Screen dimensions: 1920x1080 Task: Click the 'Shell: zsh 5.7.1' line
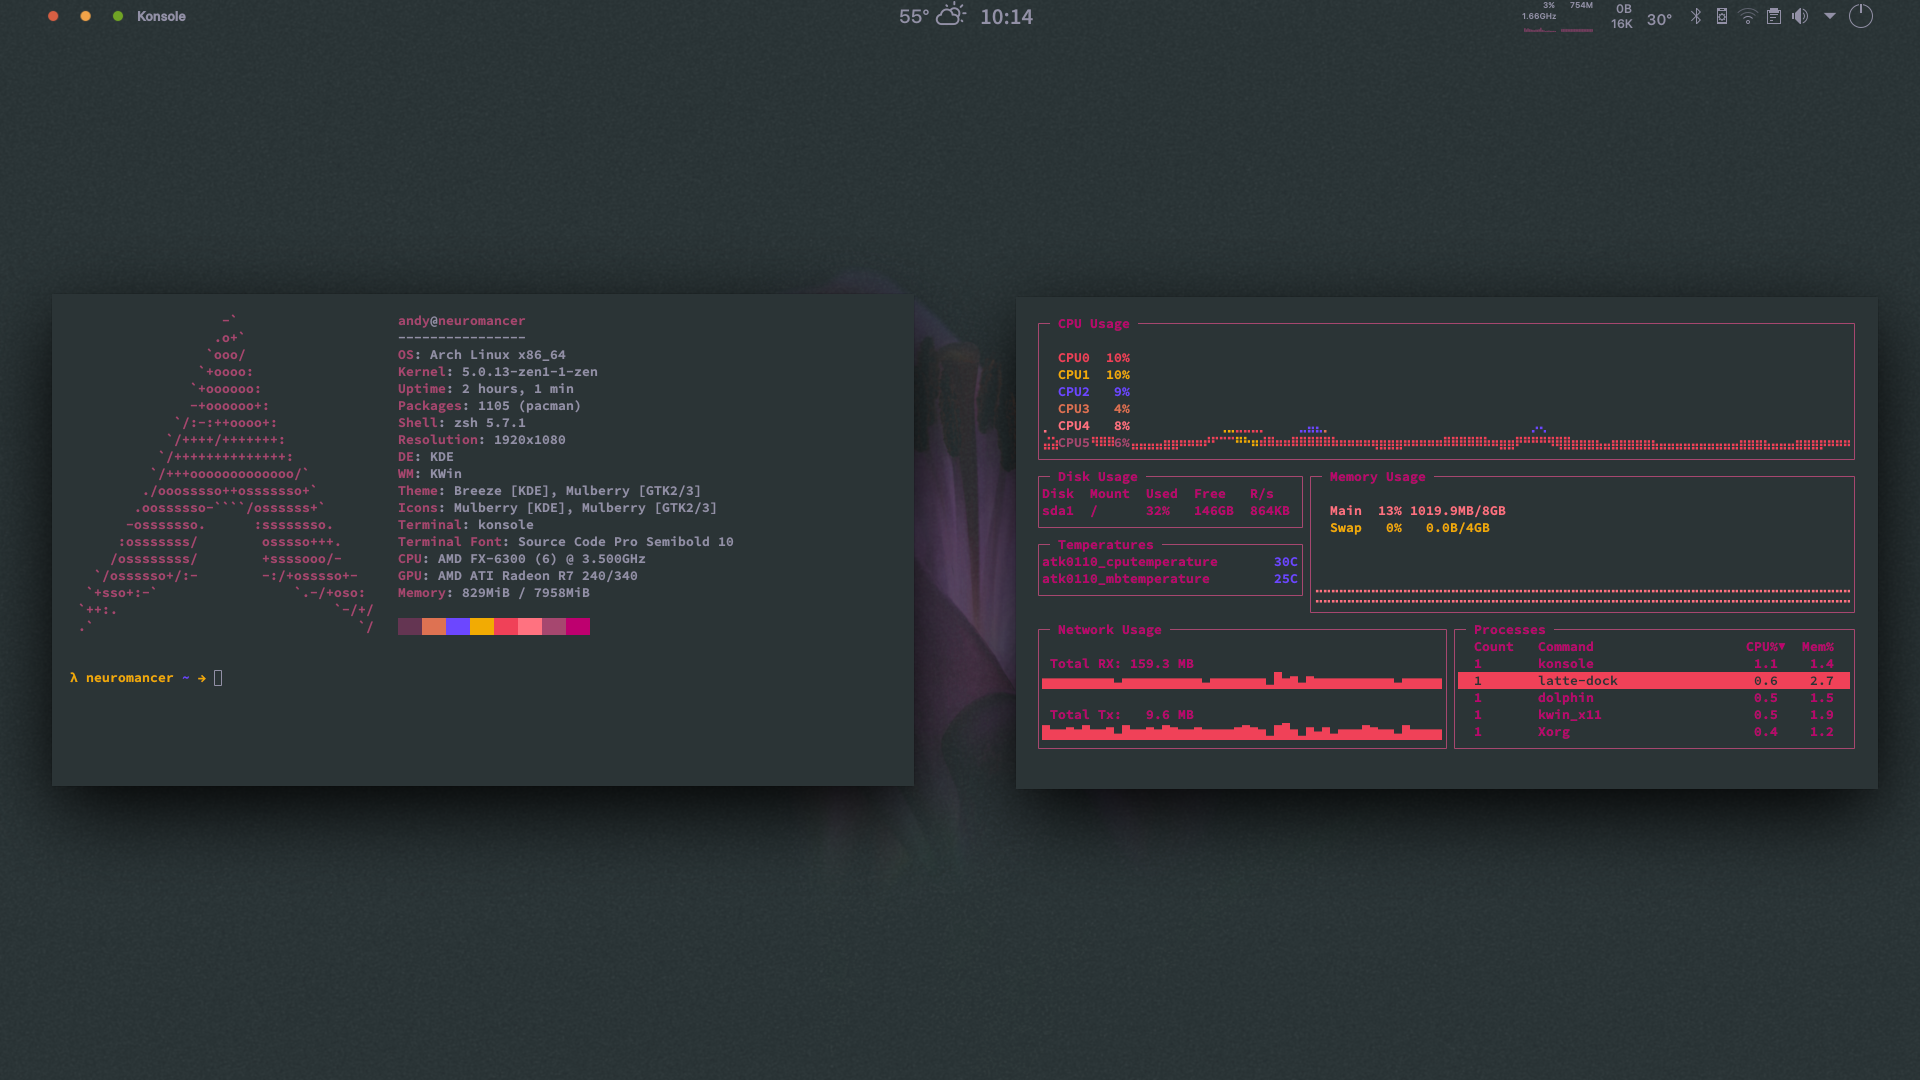click(x=461, y=423)
